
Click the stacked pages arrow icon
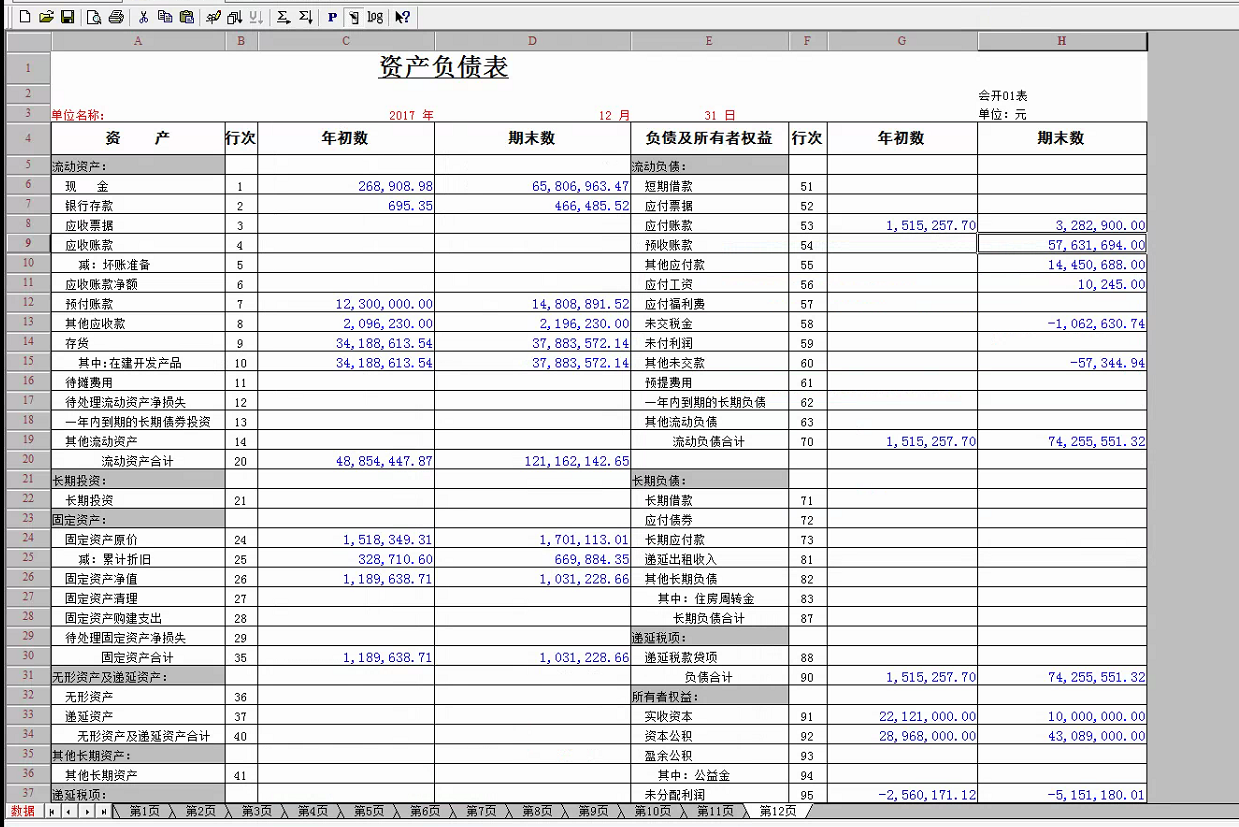tap(234, 17)
